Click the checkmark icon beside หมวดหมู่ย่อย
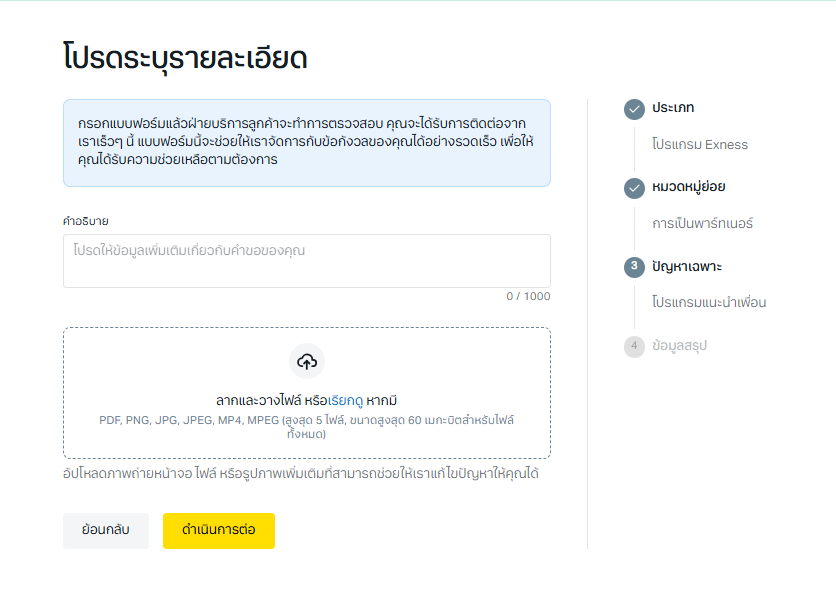Screen dimensions: 836x592 (x=634, y=188)
